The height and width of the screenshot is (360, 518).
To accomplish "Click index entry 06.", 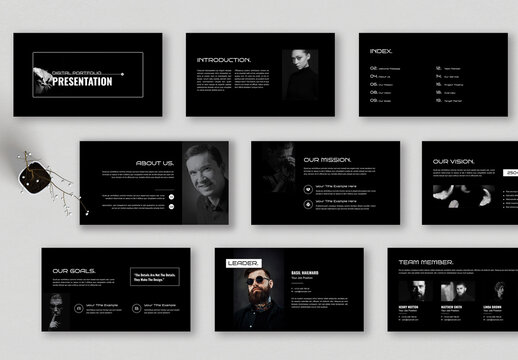I will 381,85.
